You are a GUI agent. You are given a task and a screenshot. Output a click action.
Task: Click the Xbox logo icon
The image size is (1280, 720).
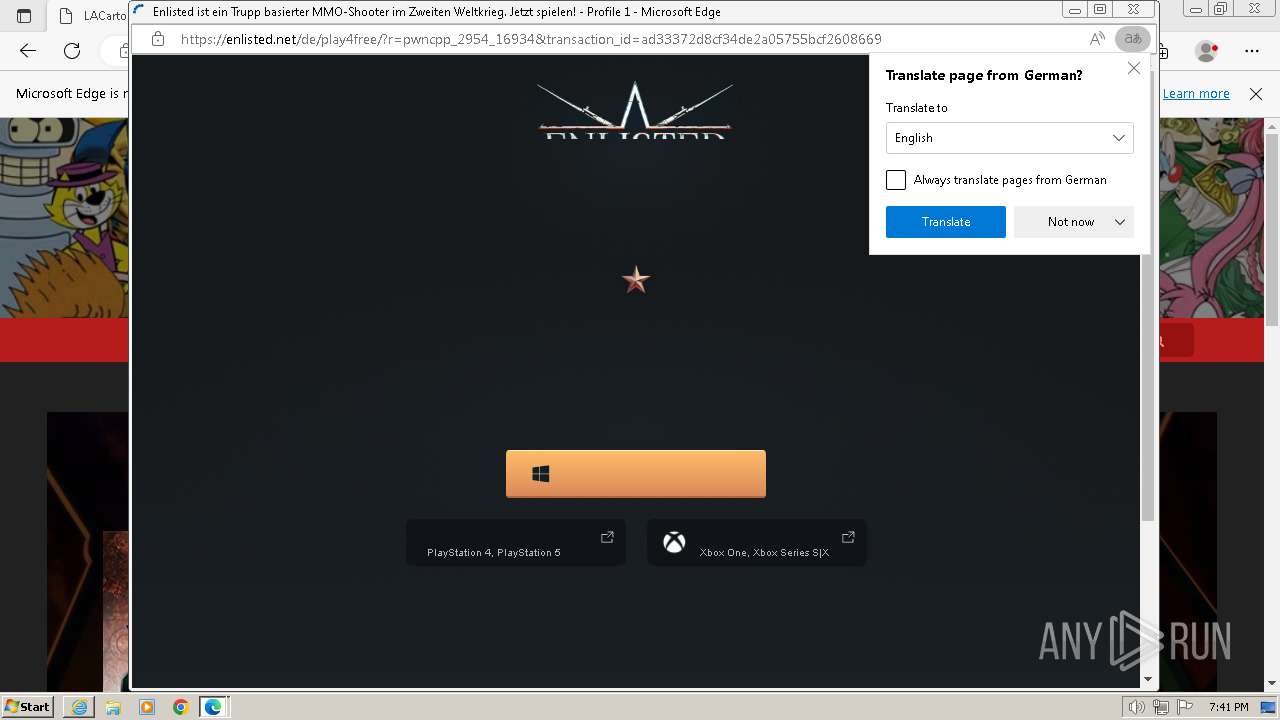pos(675,543)
